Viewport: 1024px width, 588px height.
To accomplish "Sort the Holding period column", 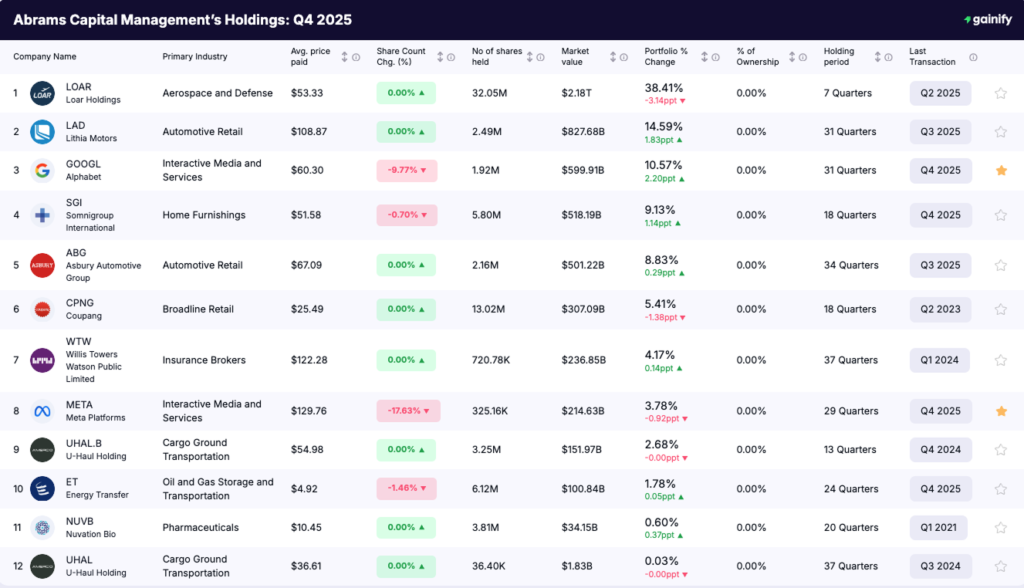I will point(878,55).
